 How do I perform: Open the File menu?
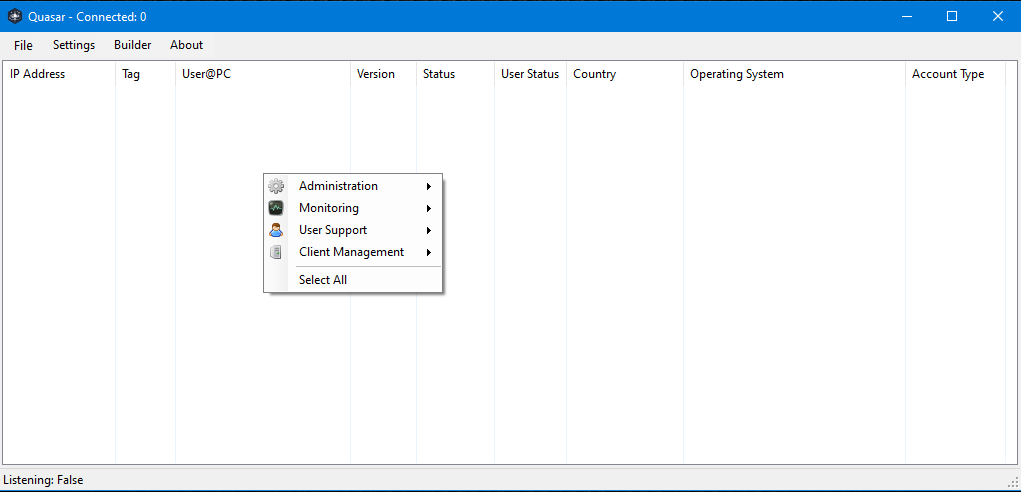click(x=23, y=45)
